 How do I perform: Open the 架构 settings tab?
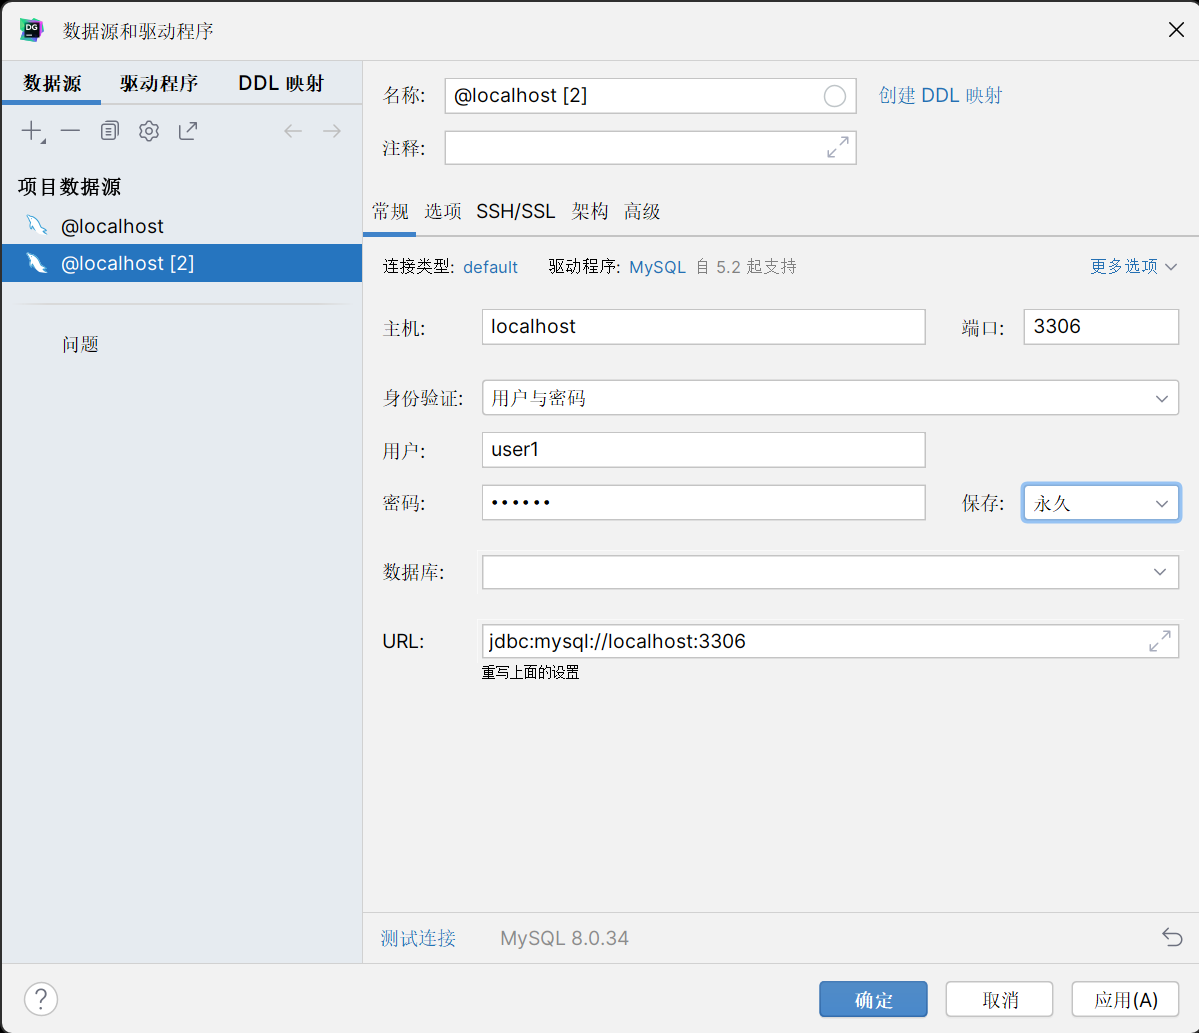coord(590,212)
